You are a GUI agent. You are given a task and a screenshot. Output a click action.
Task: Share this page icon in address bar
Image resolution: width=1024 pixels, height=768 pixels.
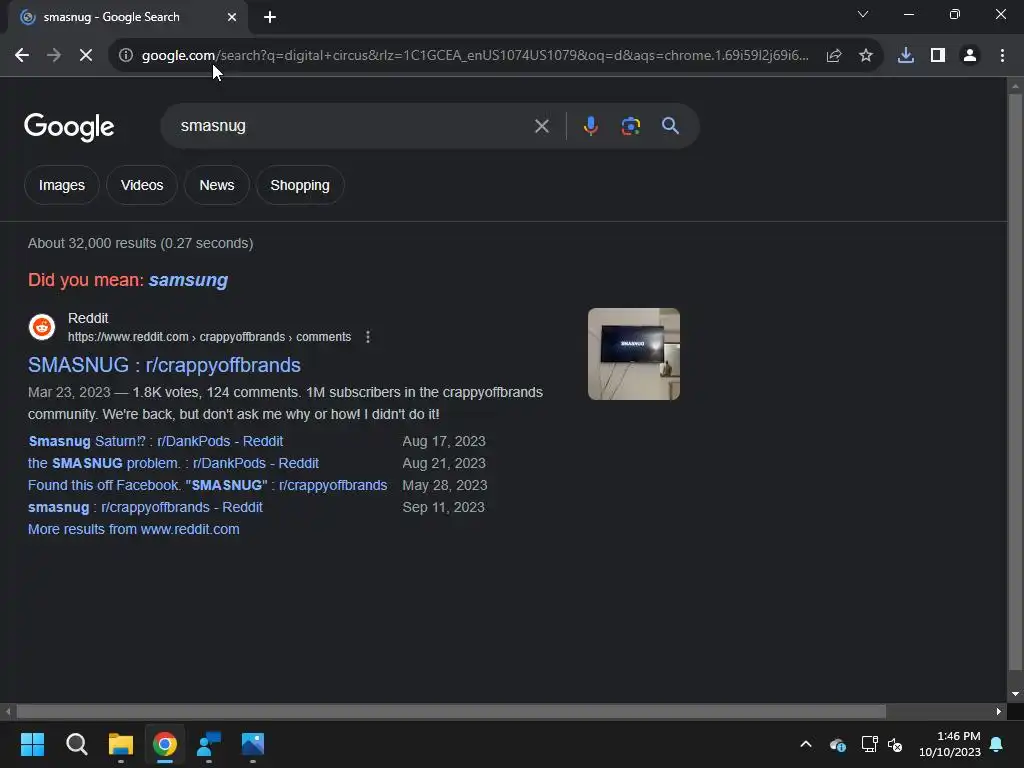[x=834, y=56]
